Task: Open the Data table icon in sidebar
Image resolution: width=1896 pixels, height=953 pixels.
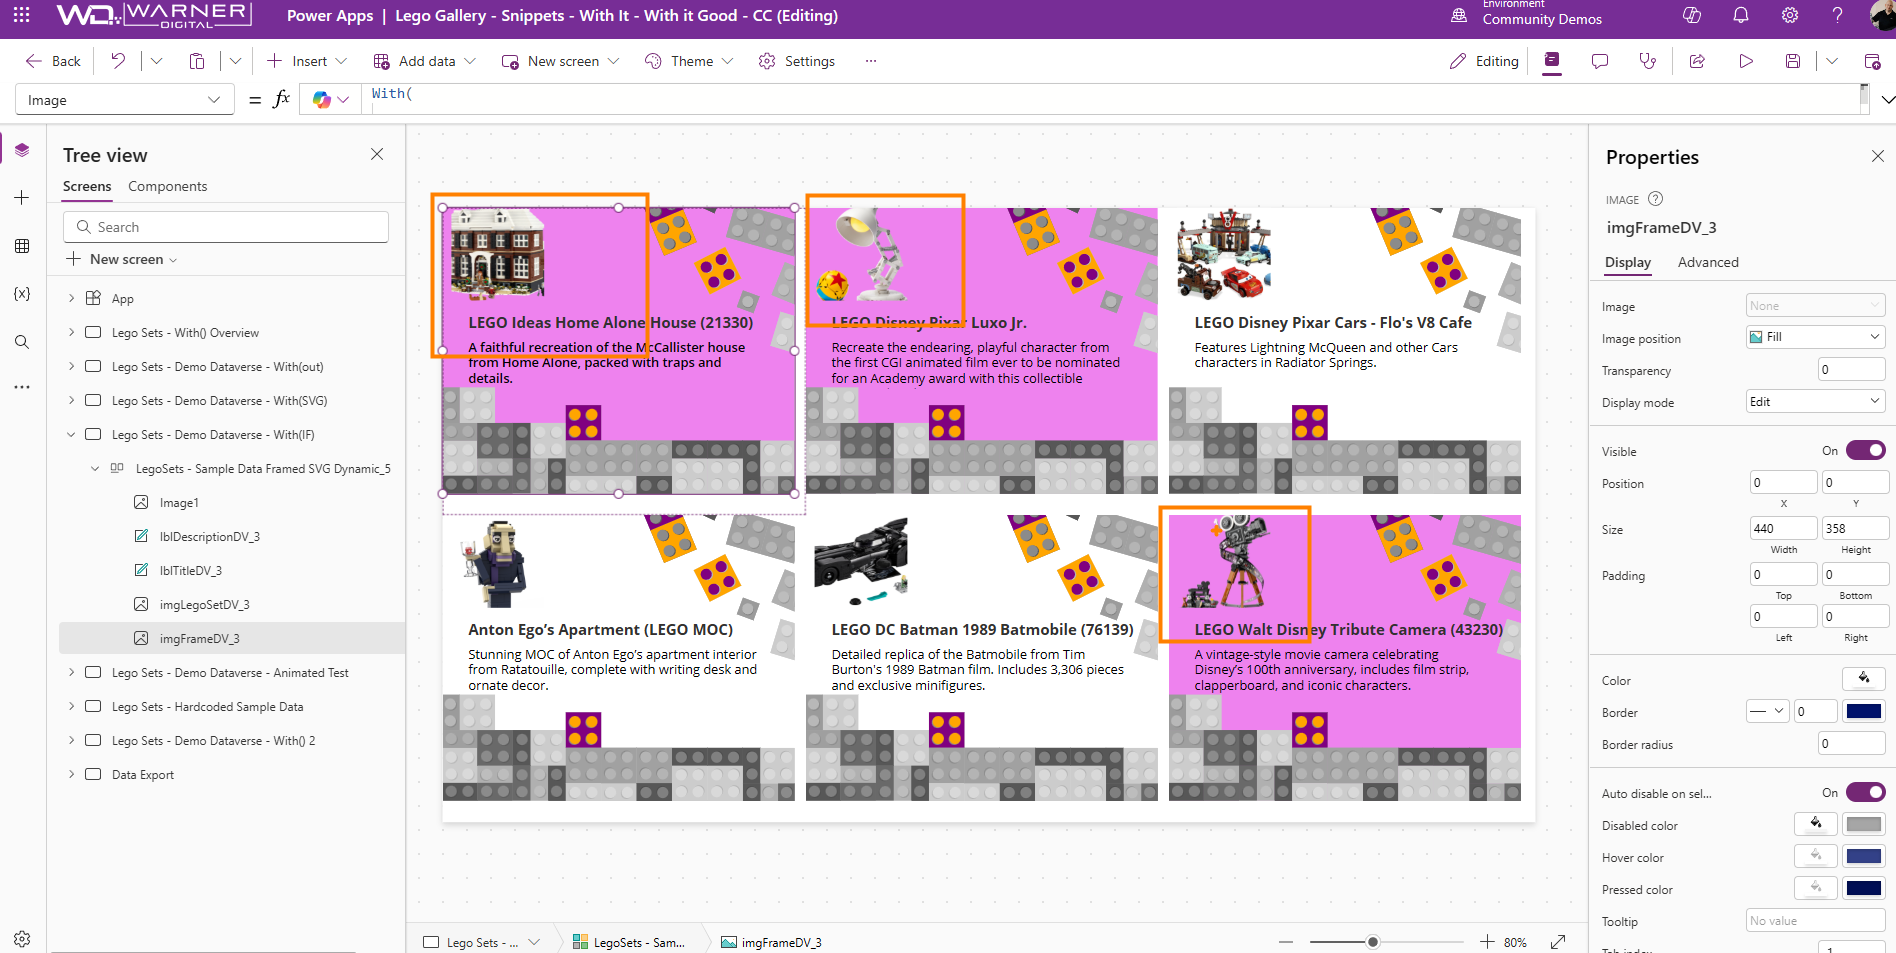Action: point(22,246)
